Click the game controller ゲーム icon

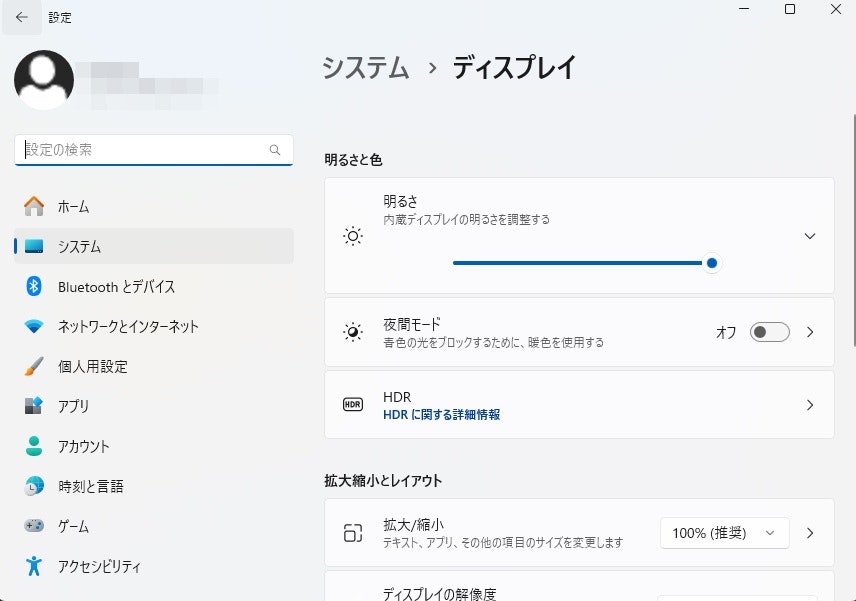click(x=34, y=526)
